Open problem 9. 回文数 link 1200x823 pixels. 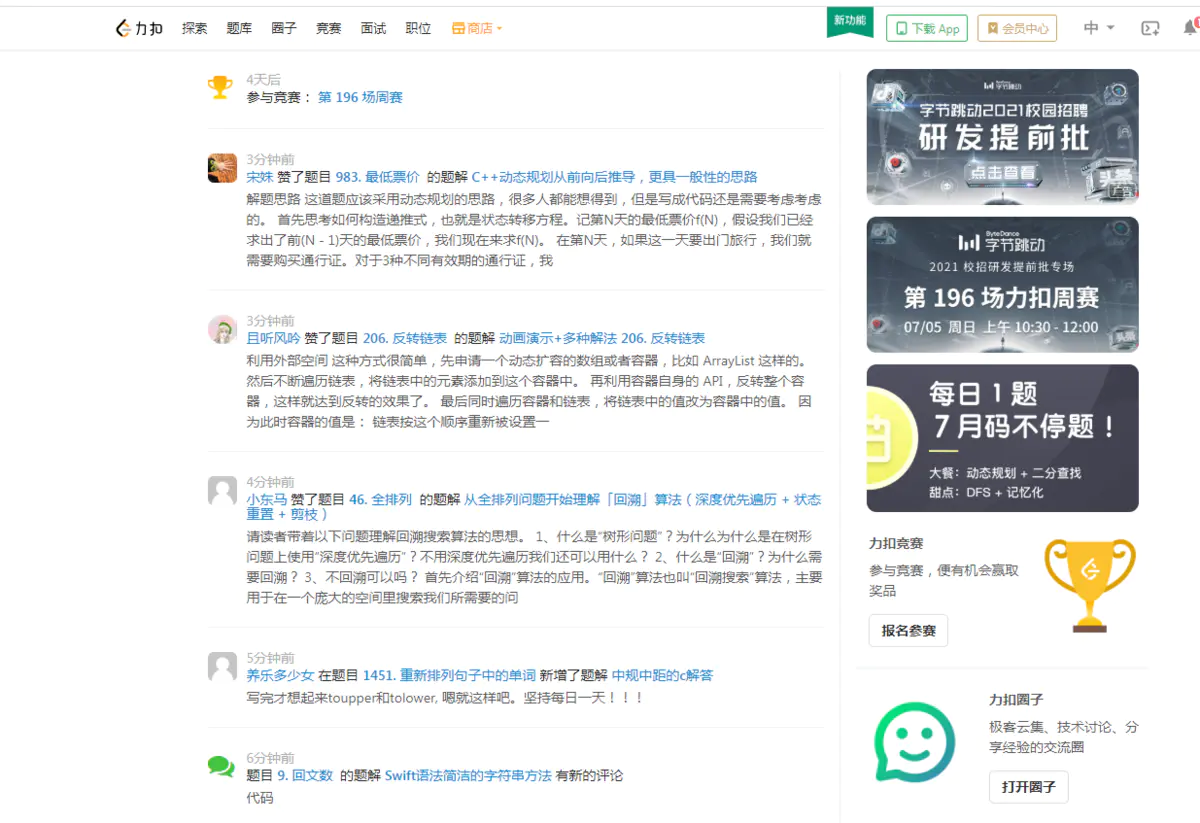(x=305, y=775)
